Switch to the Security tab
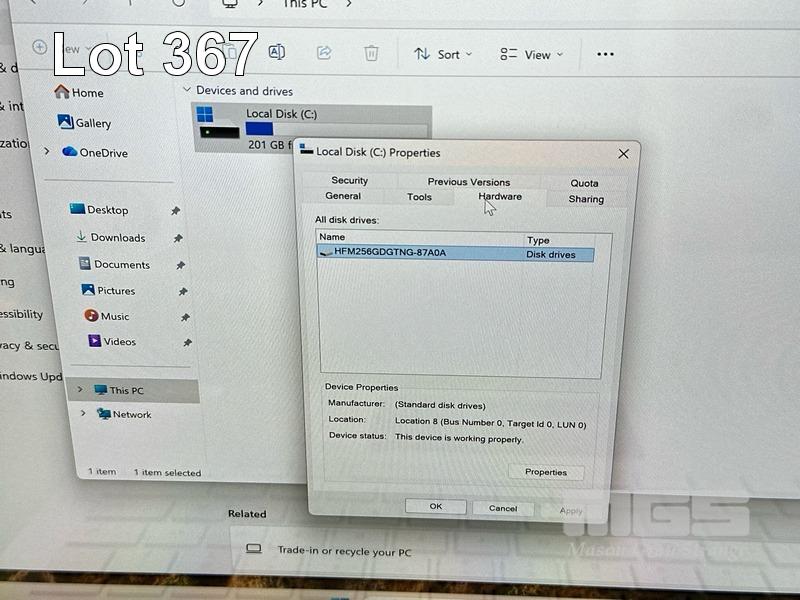Viewport: 800px width, 600px height. pos(350,180)
